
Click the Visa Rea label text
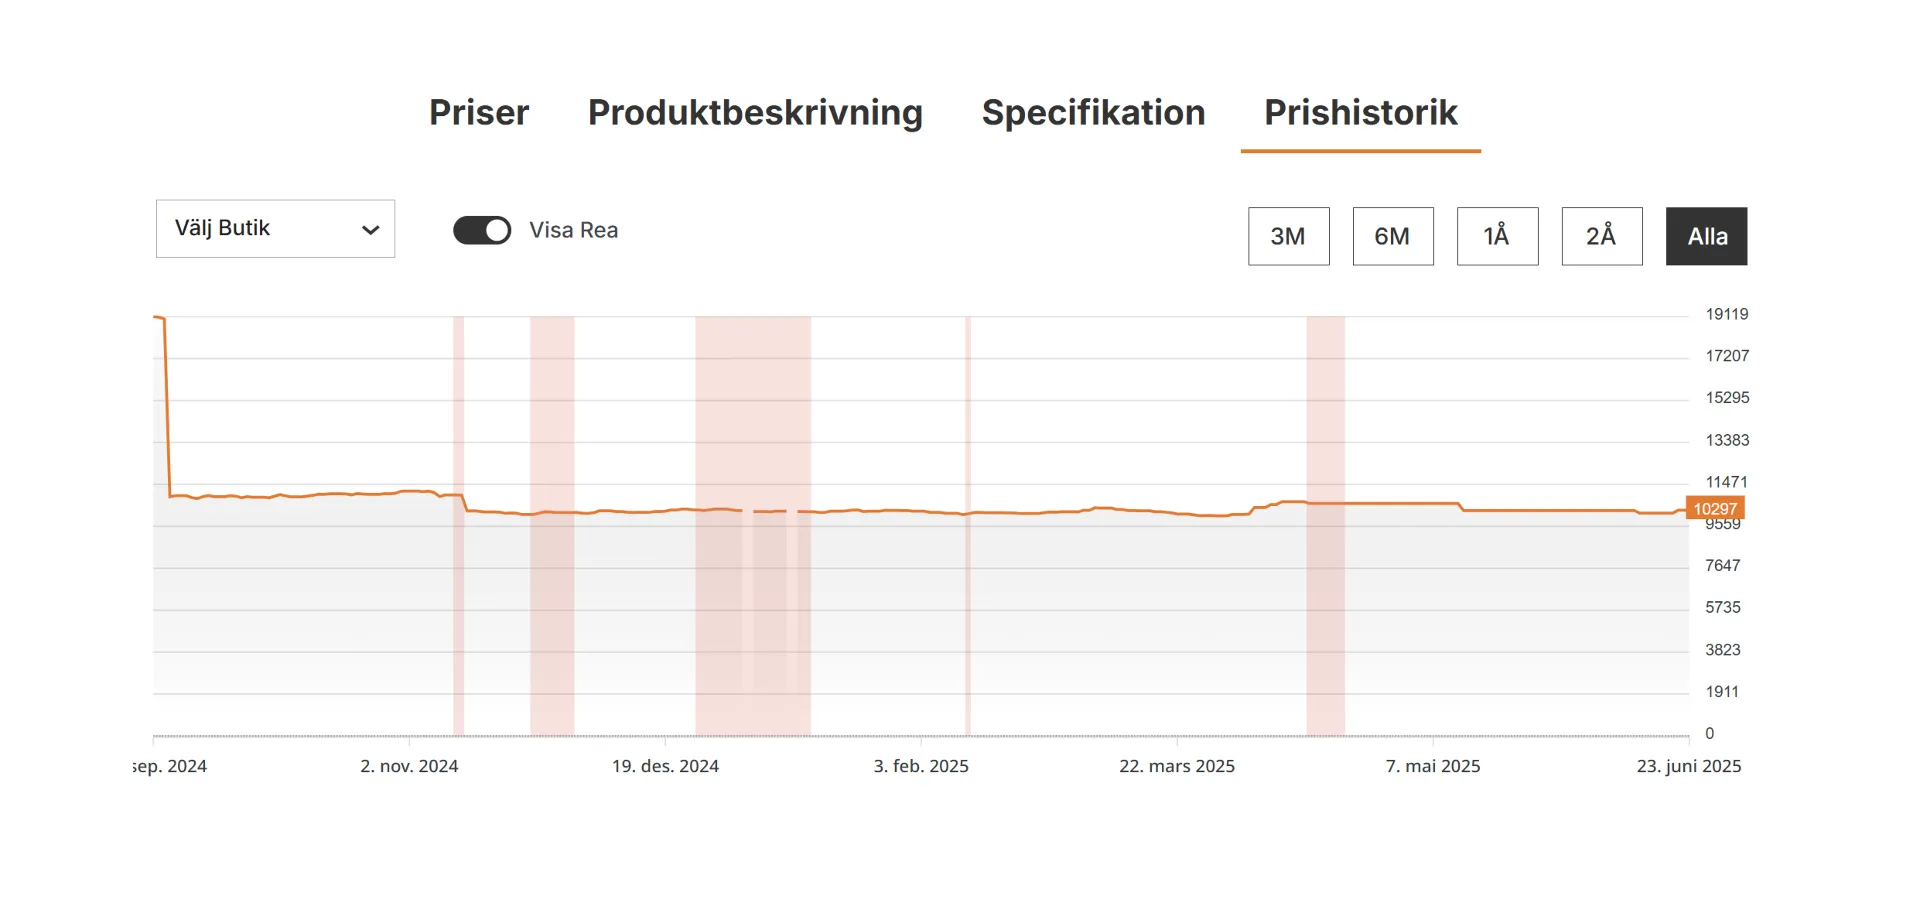click(x=573, y=230)
